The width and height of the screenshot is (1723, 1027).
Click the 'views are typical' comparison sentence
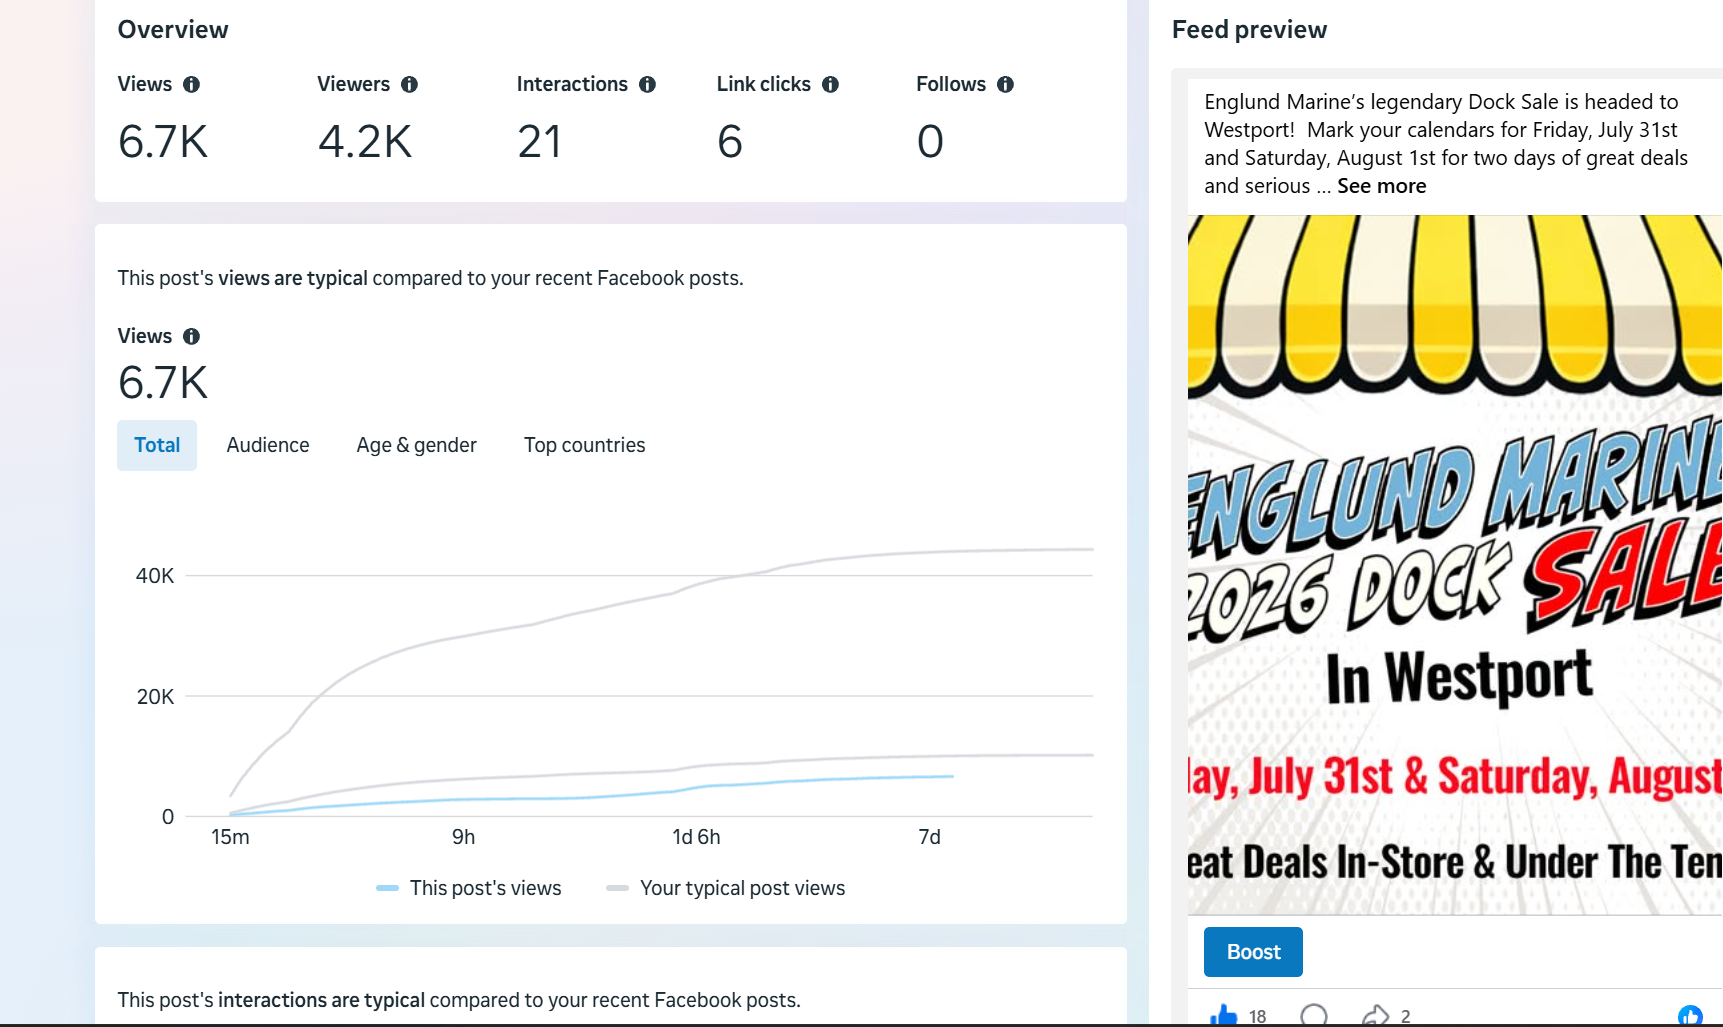pos(430,278)
